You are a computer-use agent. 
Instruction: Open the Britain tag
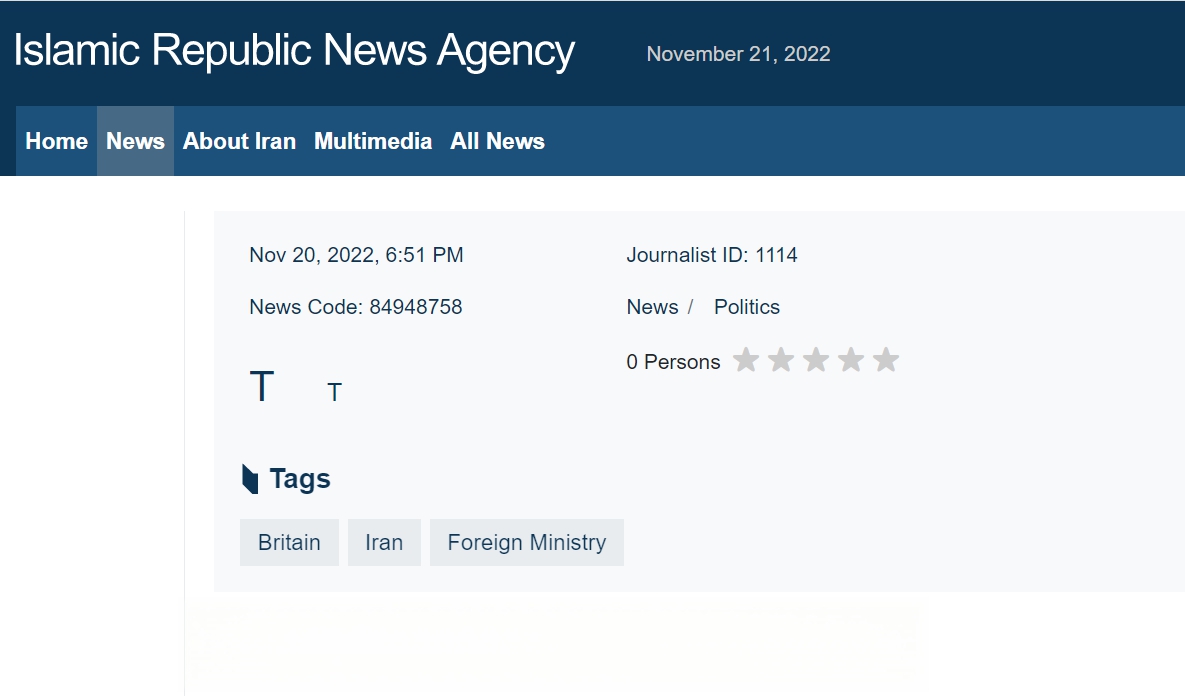coord(289,543)
